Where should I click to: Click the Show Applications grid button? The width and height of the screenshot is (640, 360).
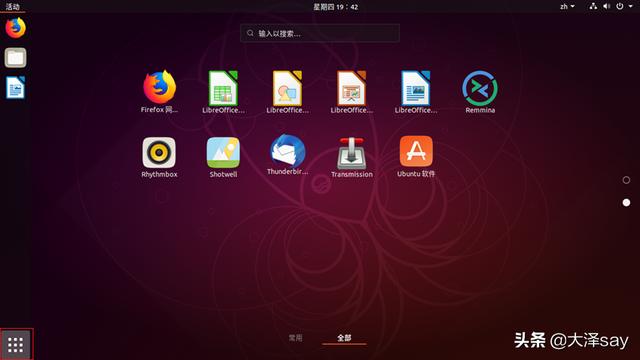click(16, 344)
